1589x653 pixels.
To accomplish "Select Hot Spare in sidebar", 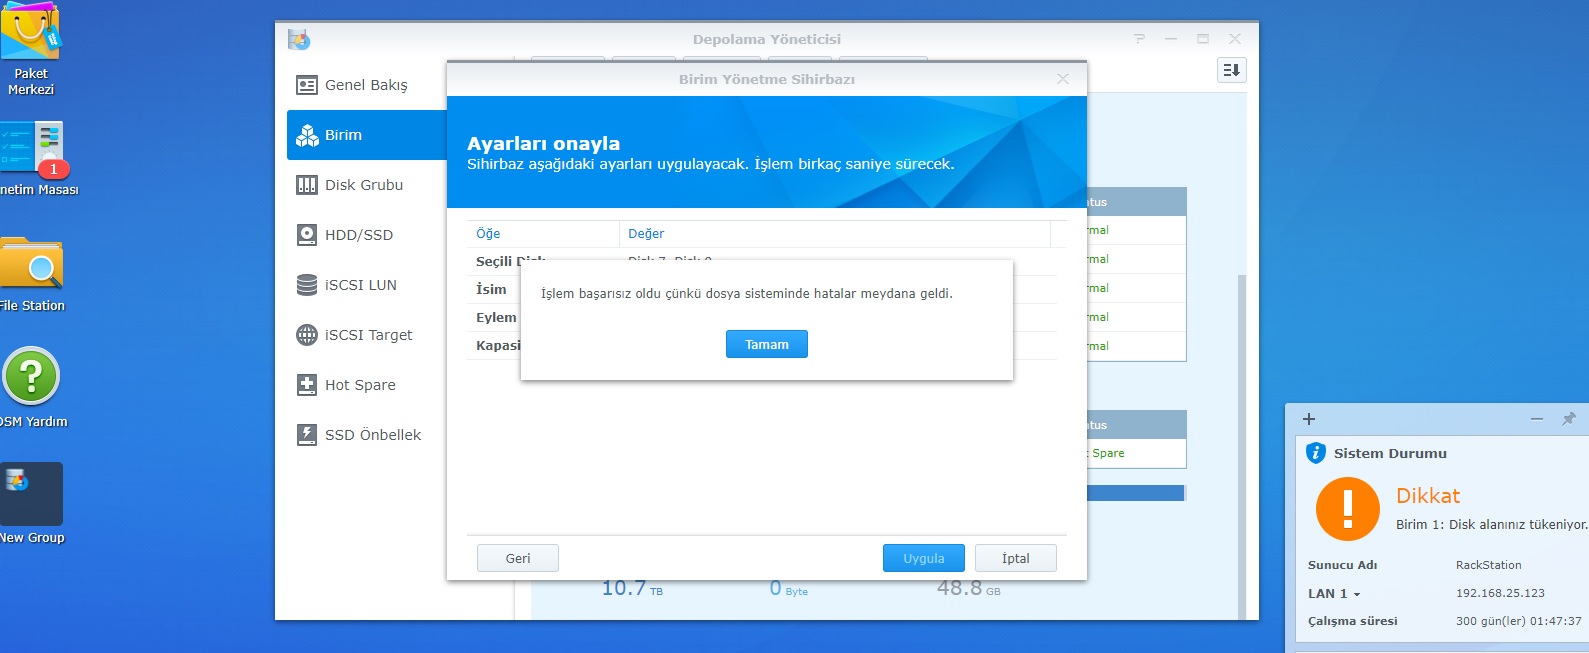I will [359, 385].
